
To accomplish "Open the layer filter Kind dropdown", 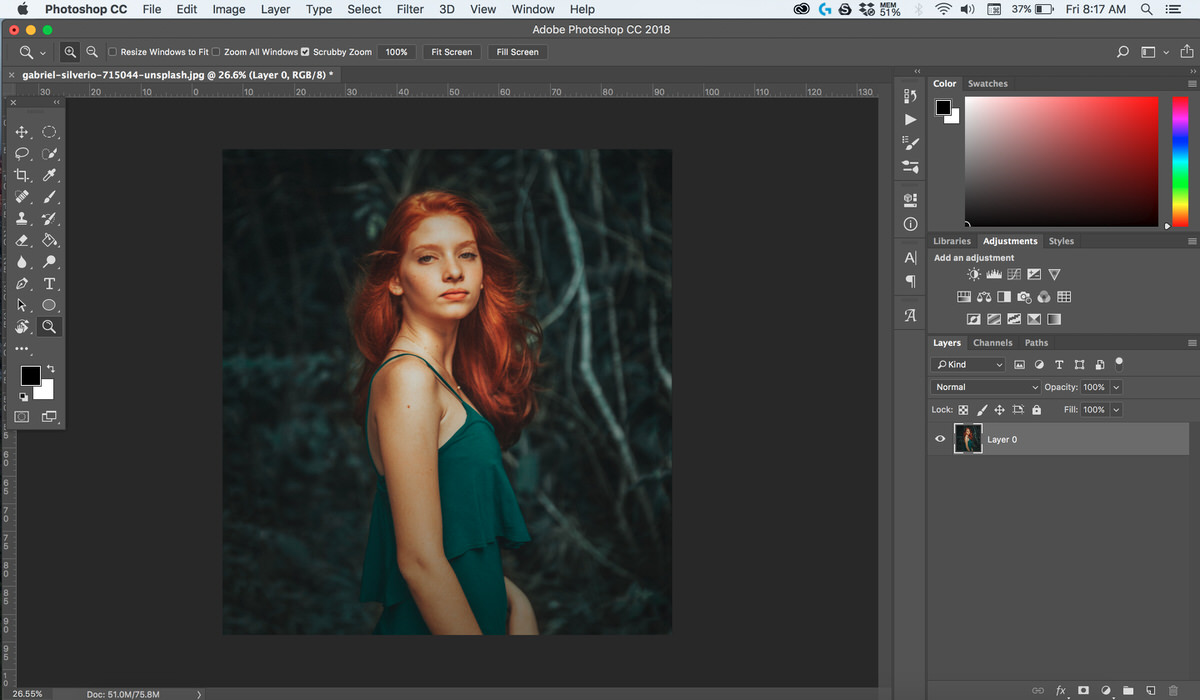I will coord(967,364).
